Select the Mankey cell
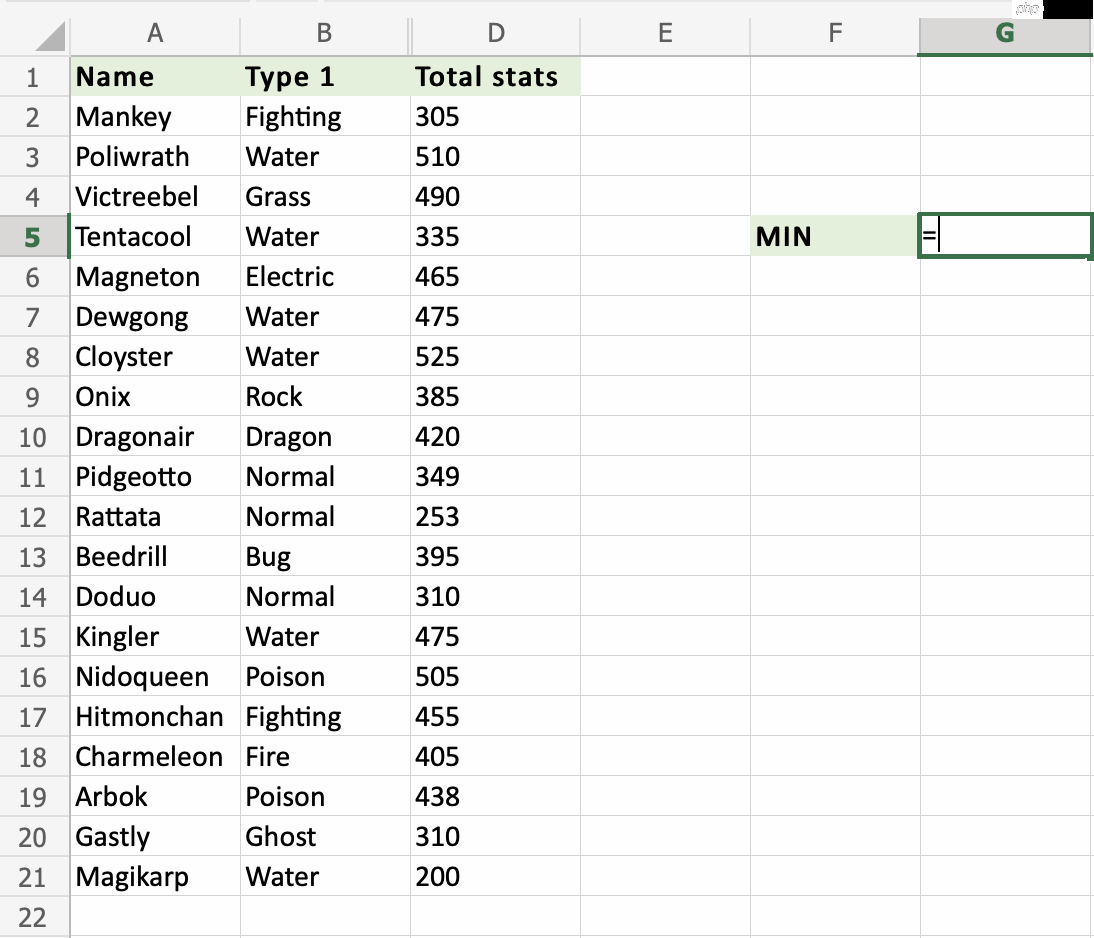 [x=155, y=117]
